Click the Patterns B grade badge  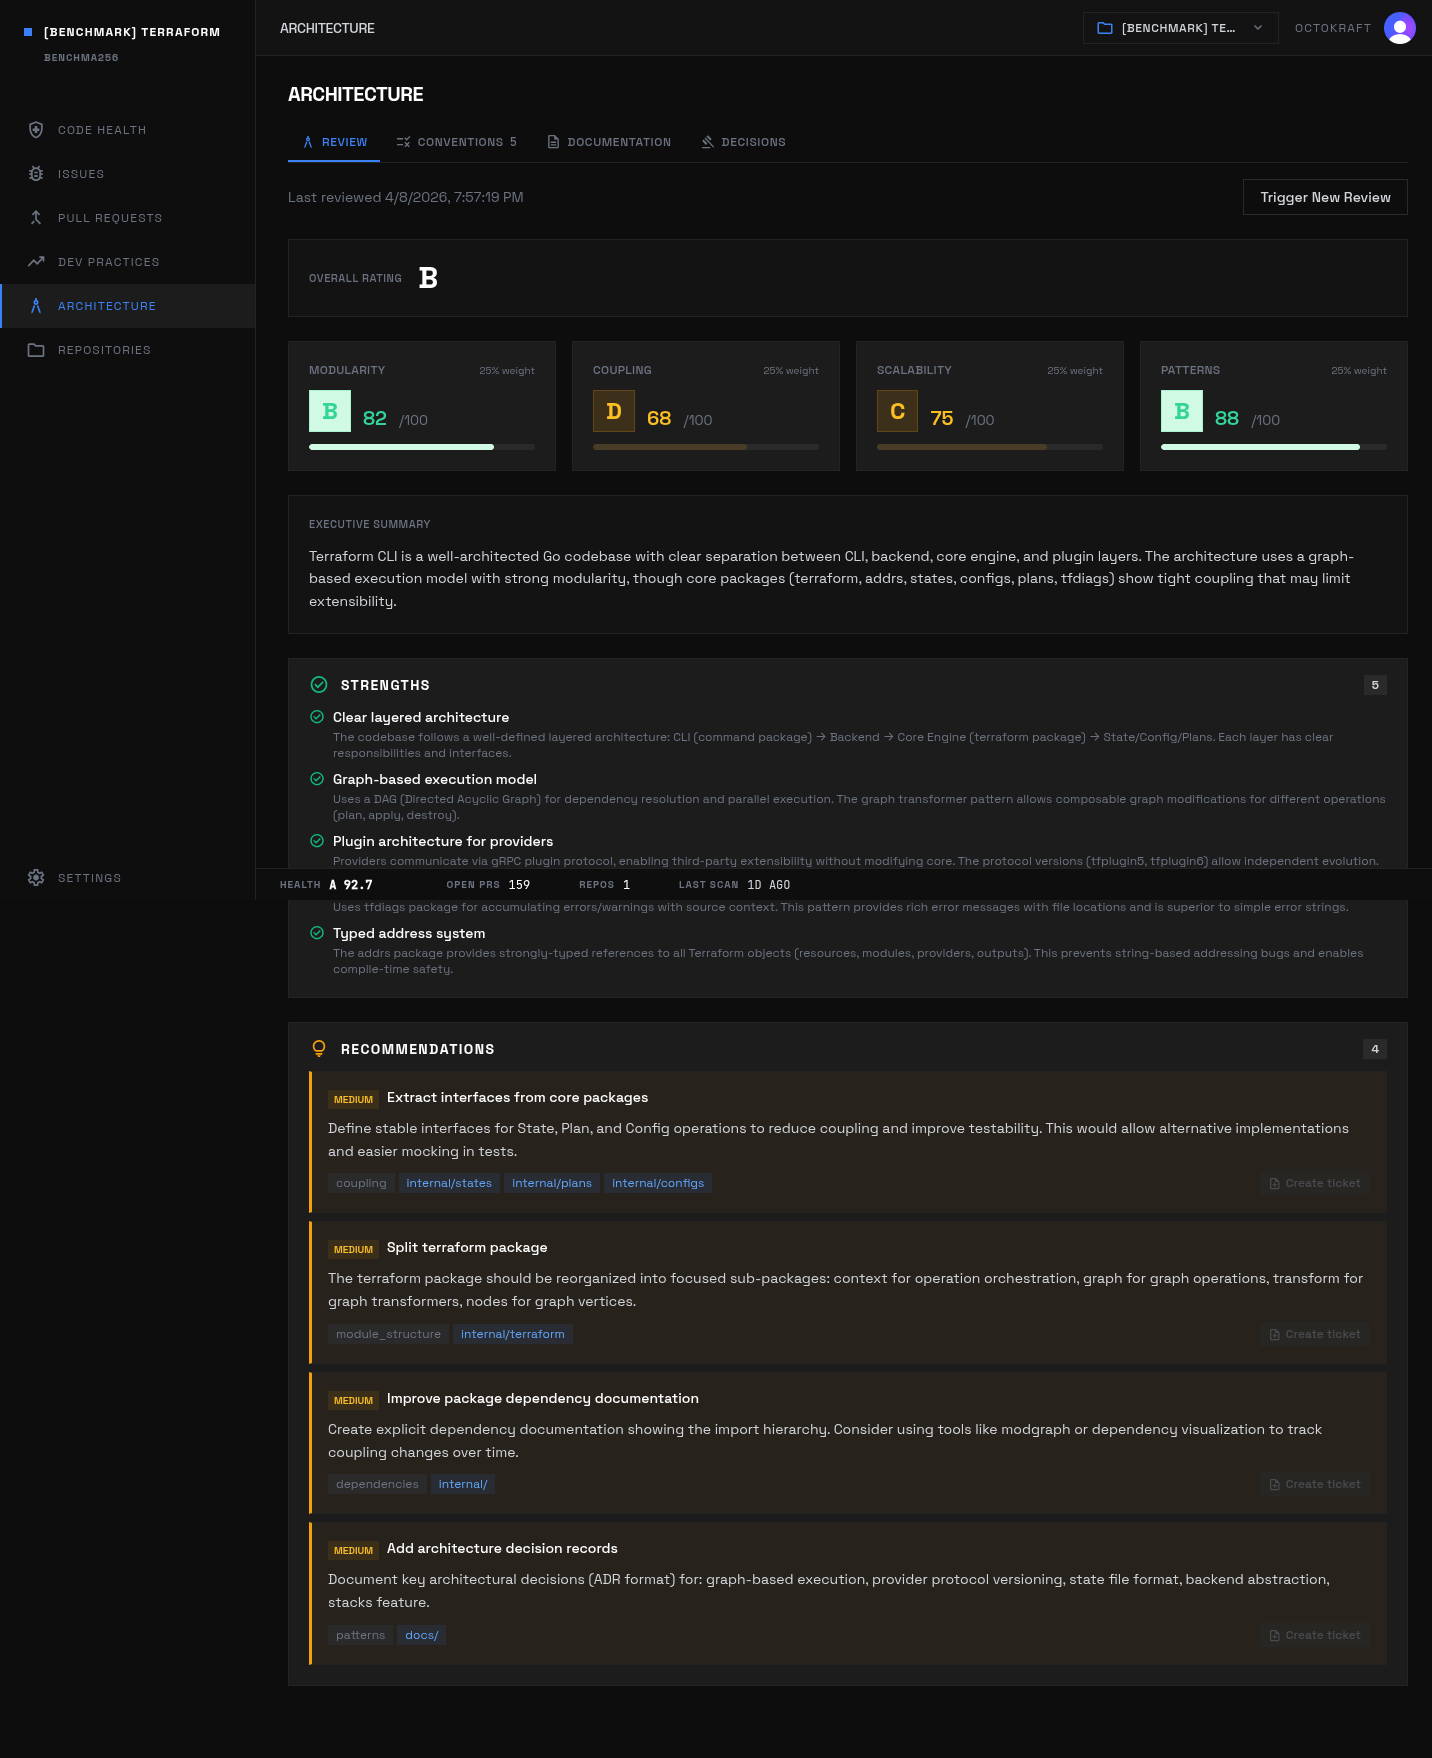point(1182,411)
